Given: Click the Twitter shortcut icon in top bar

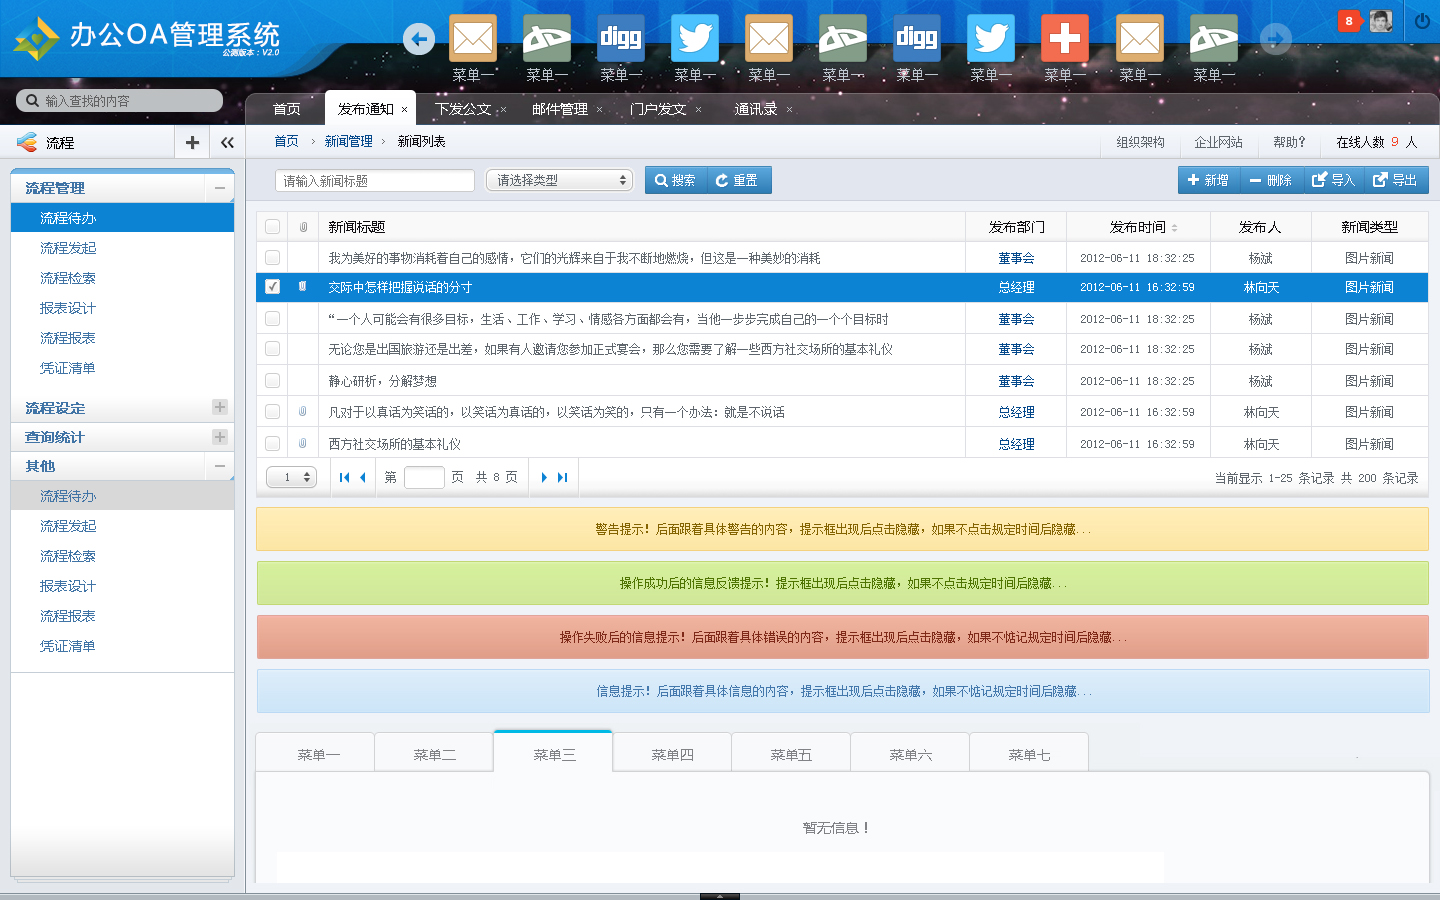Looking at the screenshot, I should (x=694, y=40).
